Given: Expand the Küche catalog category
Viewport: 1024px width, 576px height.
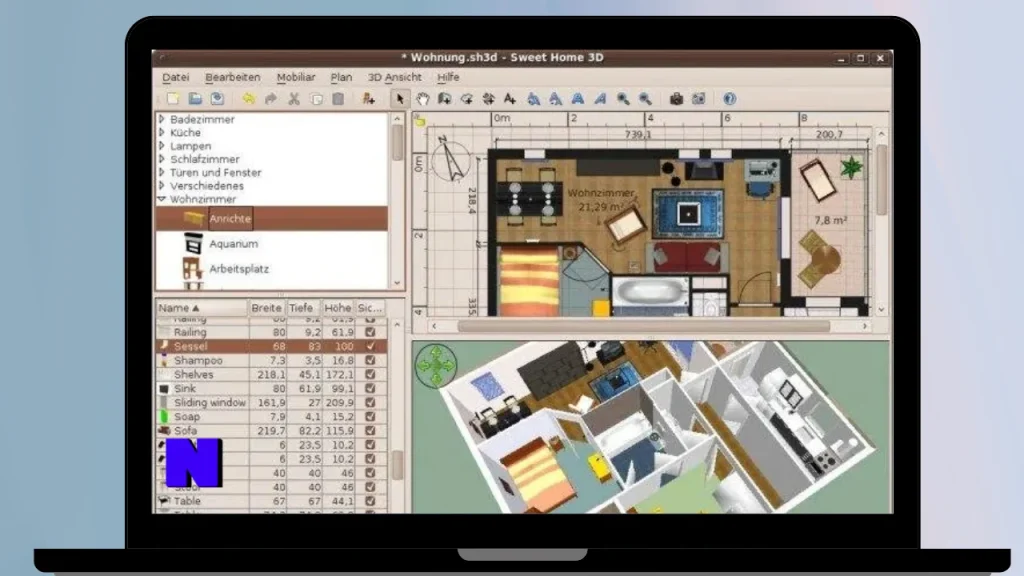Looking at the screenshot, I should [x=162, y=133].
